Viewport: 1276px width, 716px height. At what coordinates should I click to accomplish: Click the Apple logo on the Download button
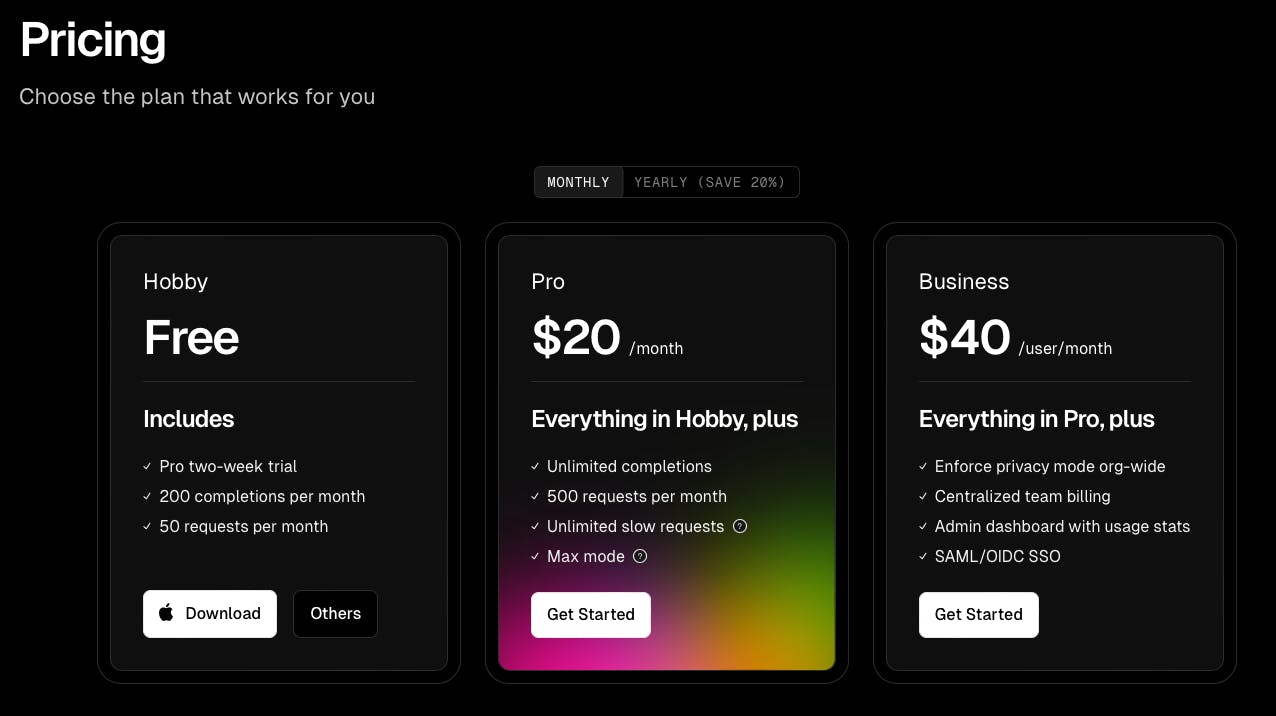pos(166,613)
